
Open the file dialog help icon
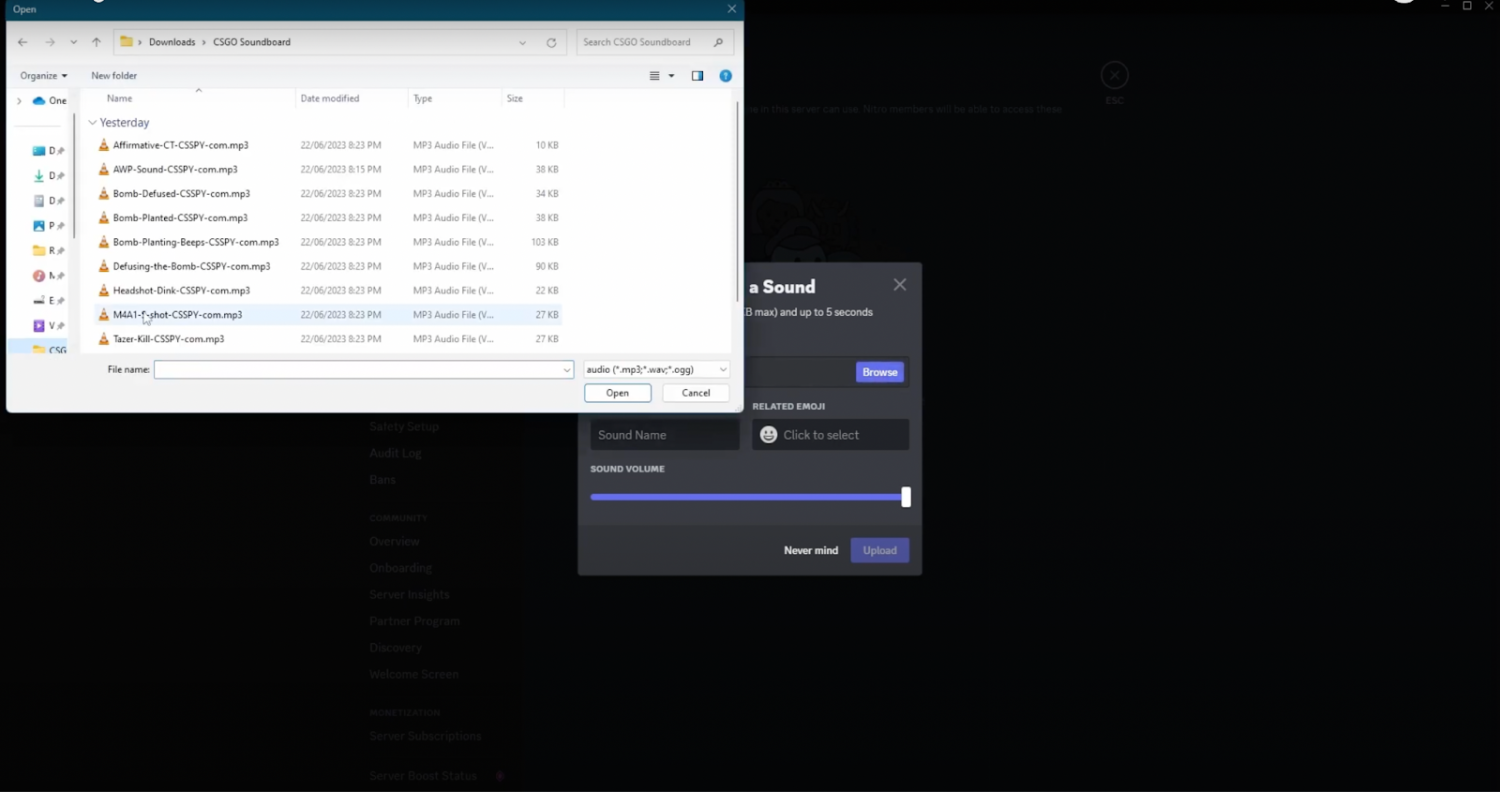pos(726,76)
